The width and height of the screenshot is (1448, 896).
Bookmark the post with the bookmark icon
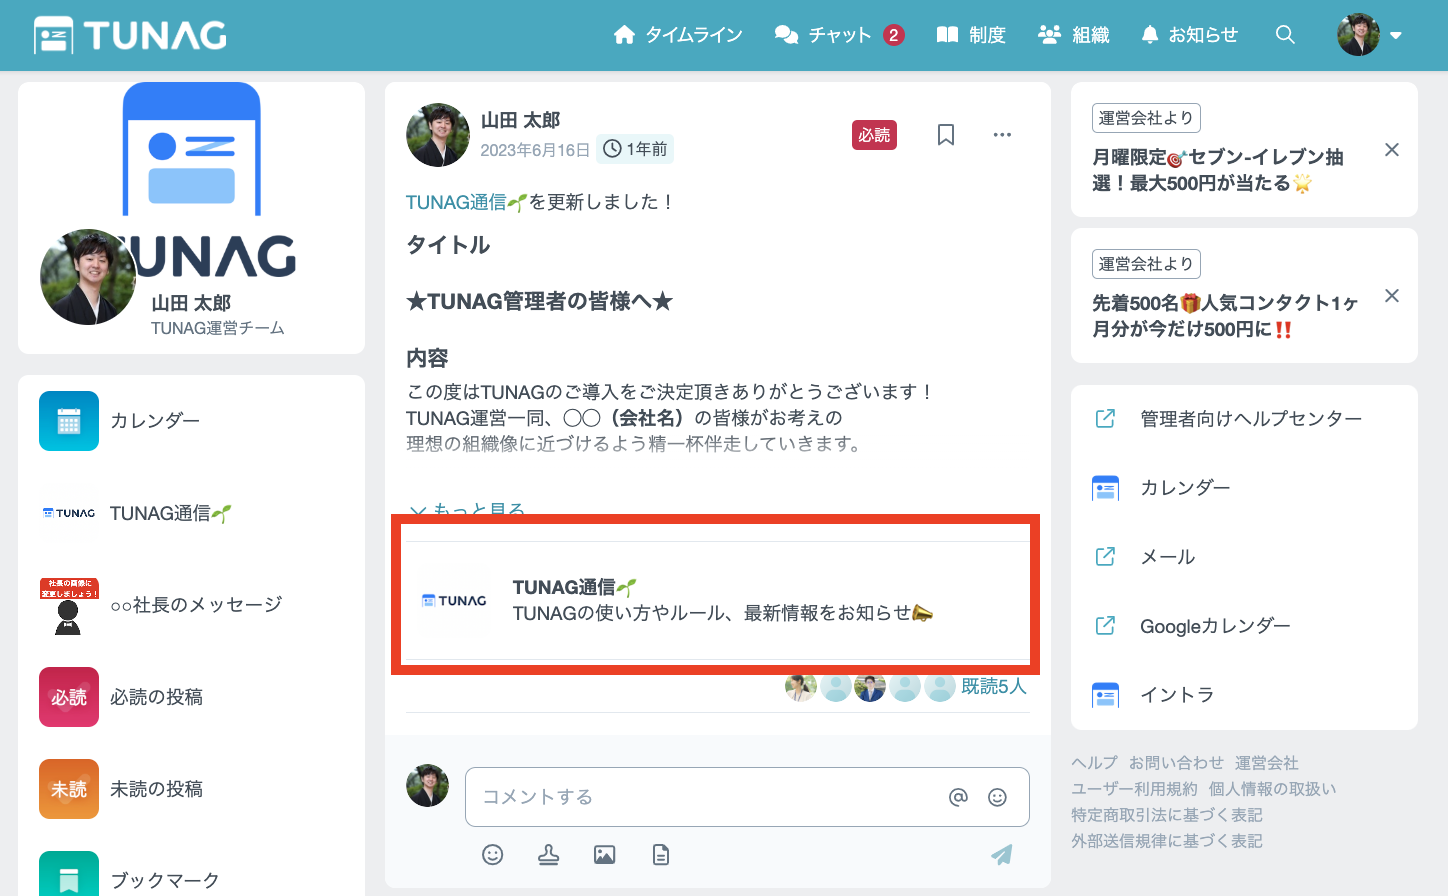coord(945,135)
